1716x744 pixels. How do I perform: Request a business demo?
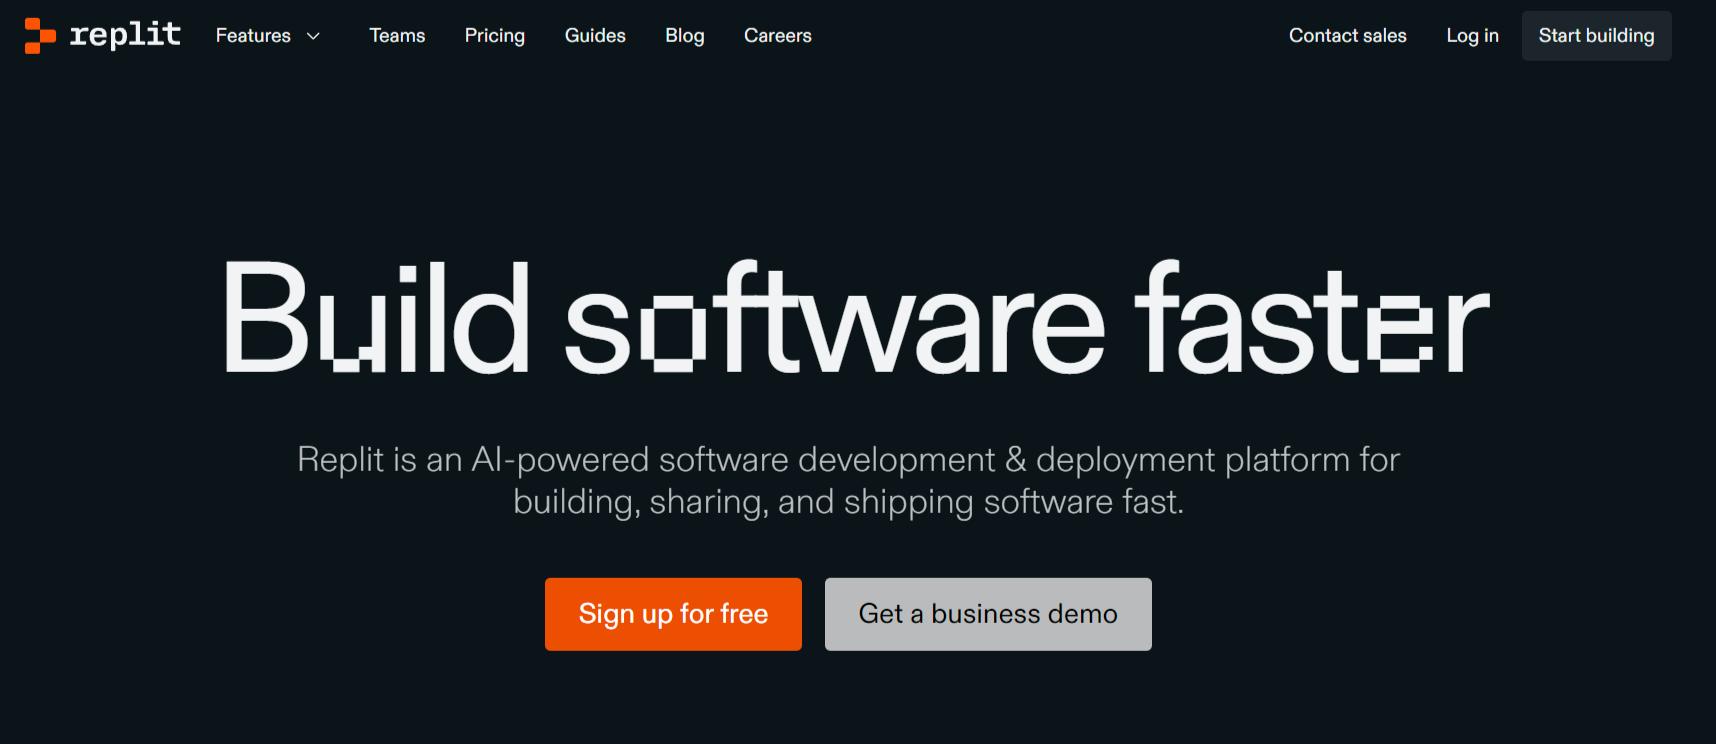point(988,614)
